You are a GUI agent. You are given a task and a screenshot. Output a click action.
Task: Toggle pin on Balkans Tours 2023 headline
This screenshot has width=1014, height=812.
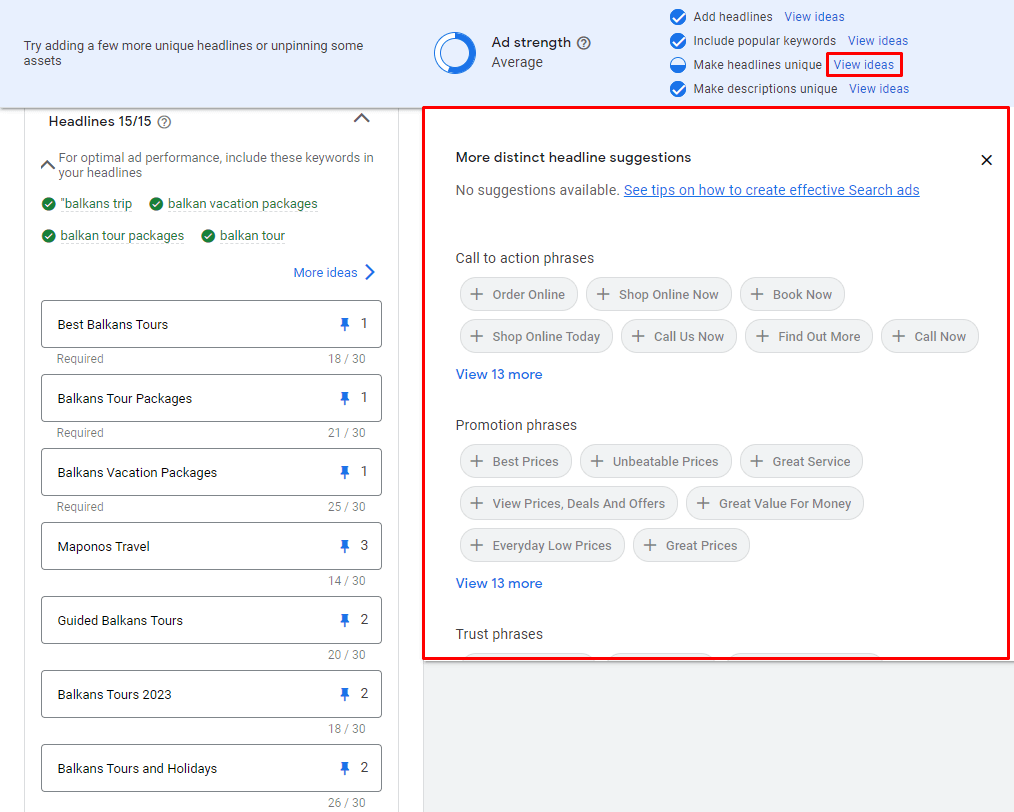345,694
